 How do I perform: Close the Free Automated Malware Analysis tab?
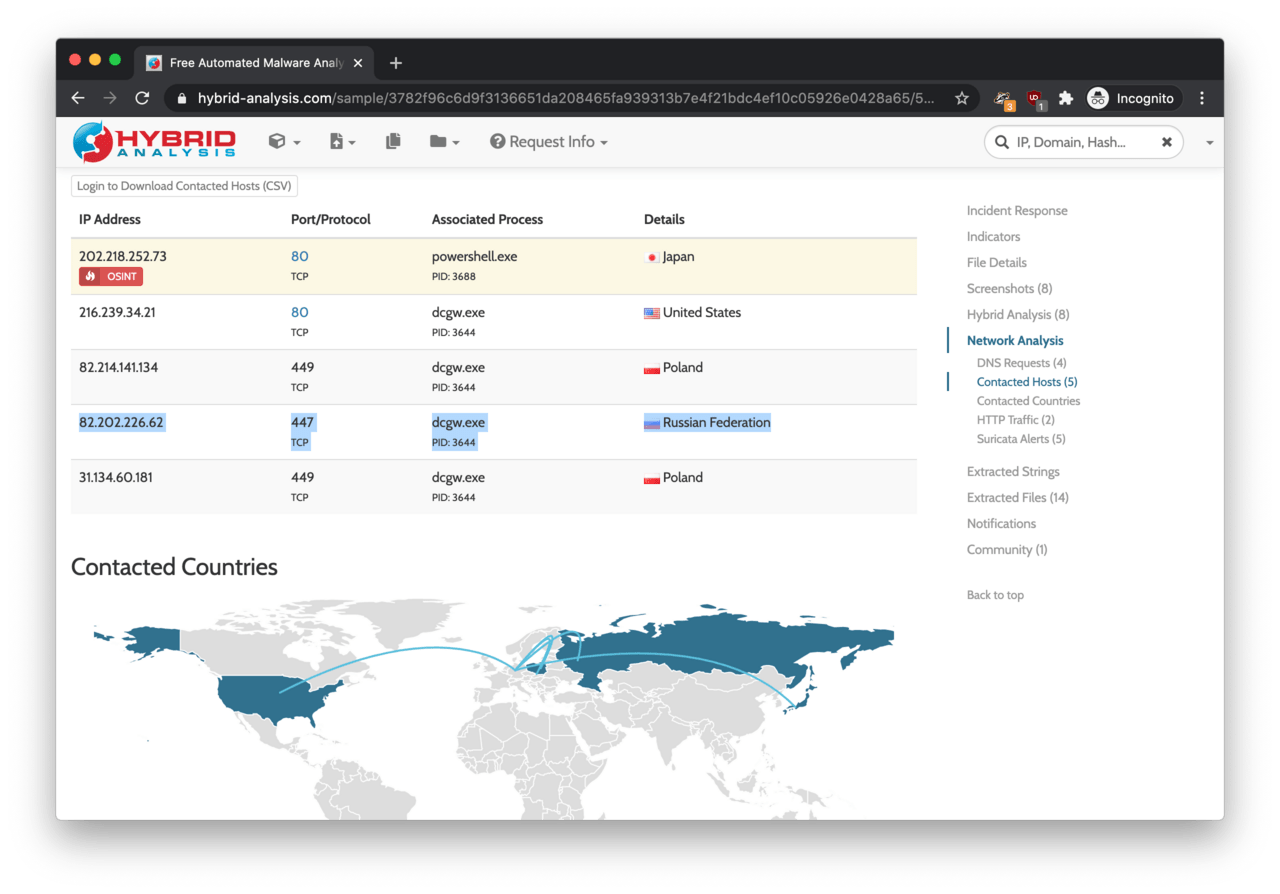coord(358,63)
